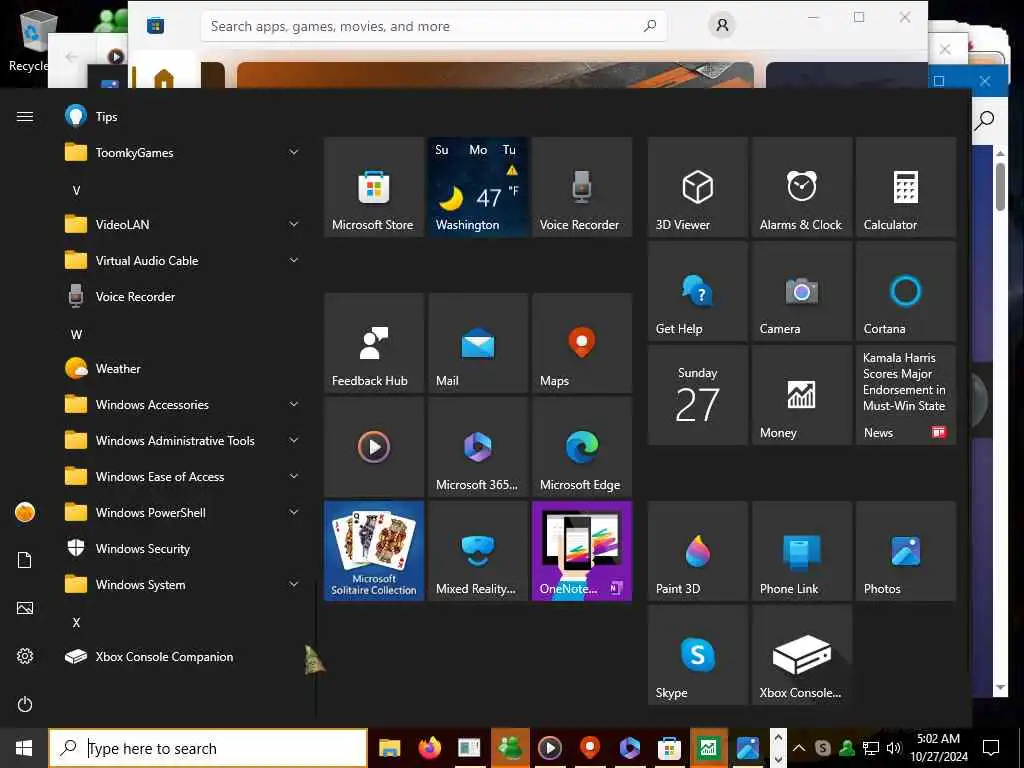1024x768 pixels.
Task: Launch the Microsoft 365 tile
Action: coord(478,447)
